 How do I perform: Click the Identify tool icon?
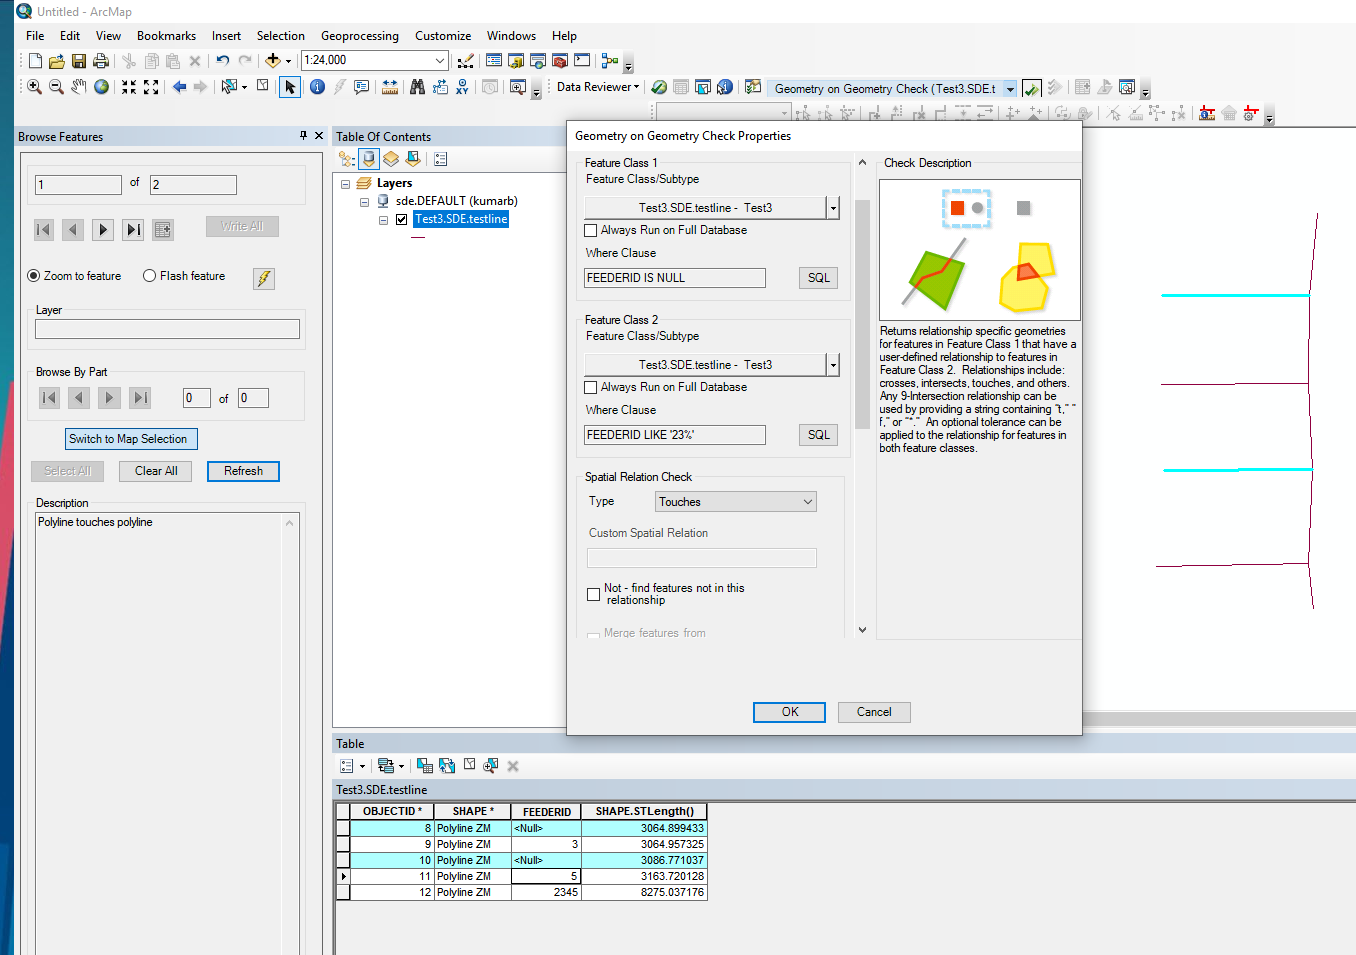[x=317, y=87]
